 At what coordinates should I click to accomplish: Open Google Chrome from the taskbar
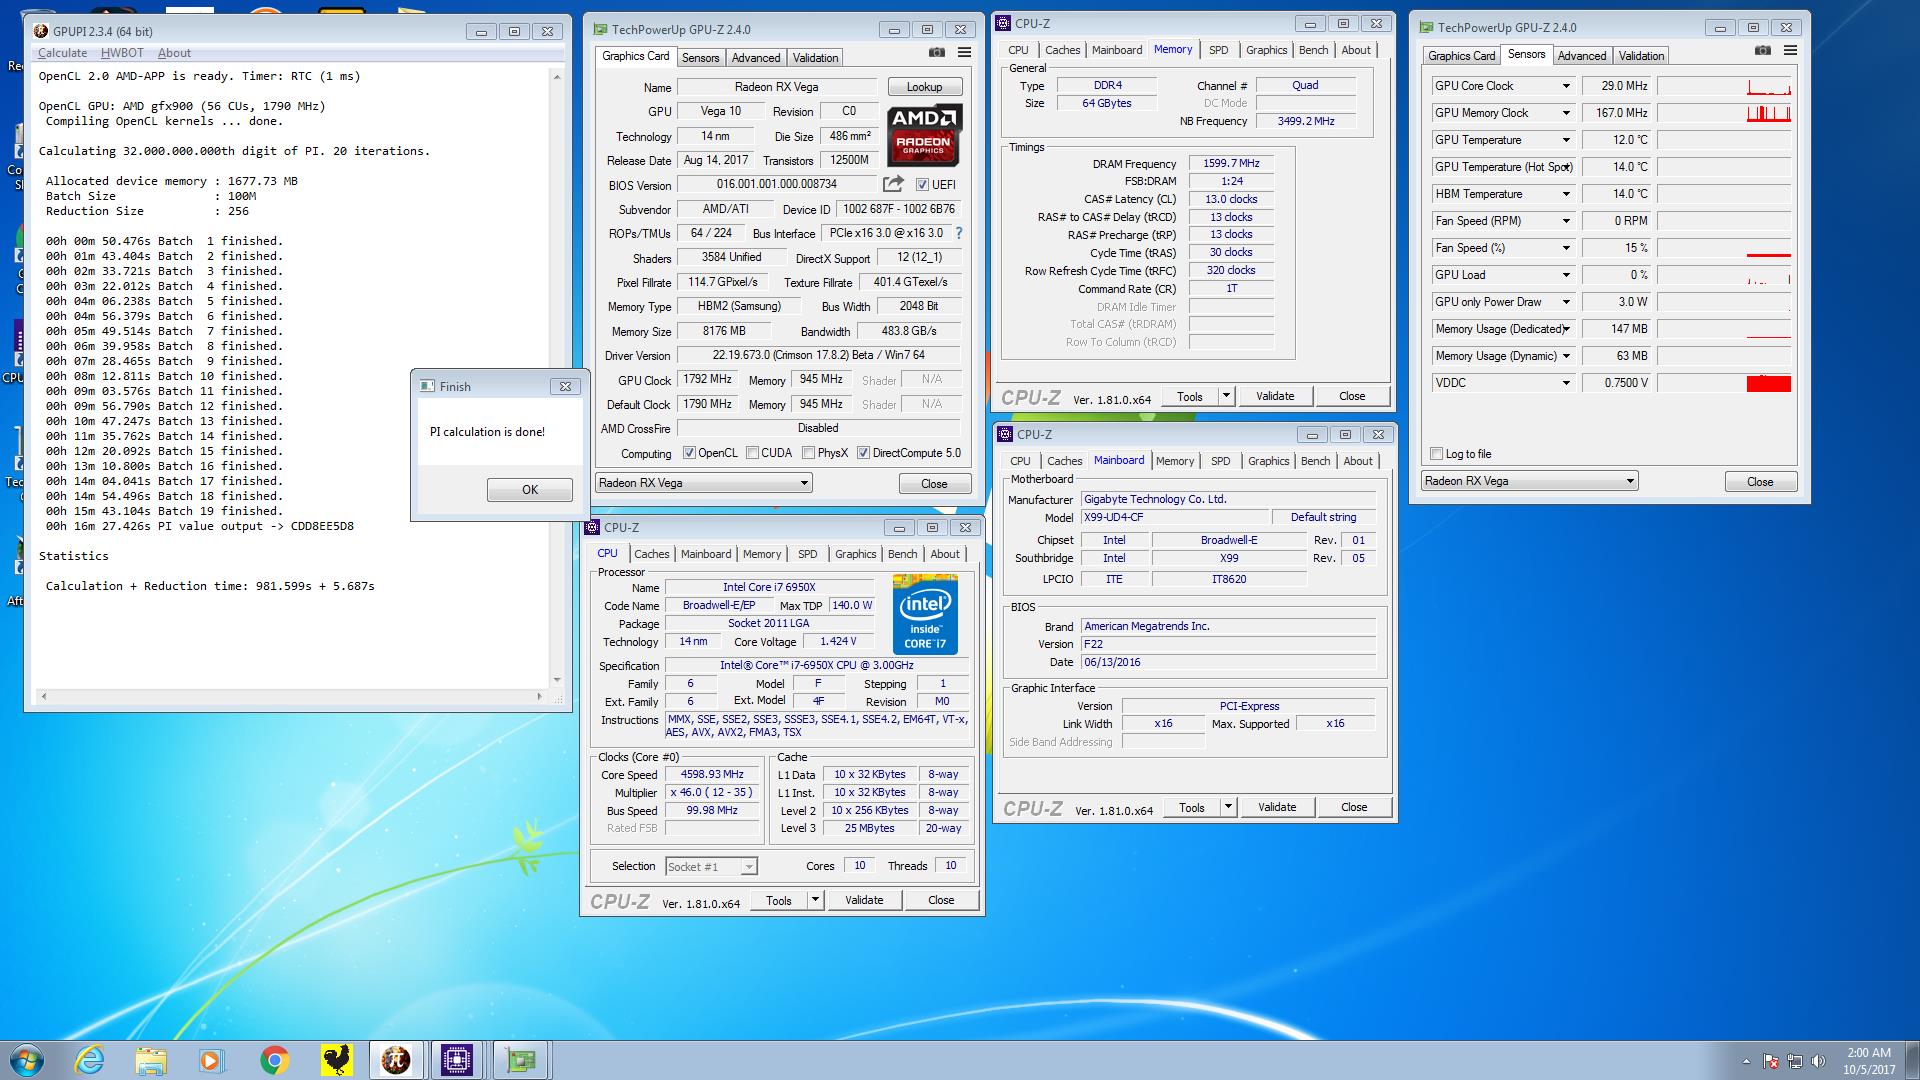[x=274, y=1060]
